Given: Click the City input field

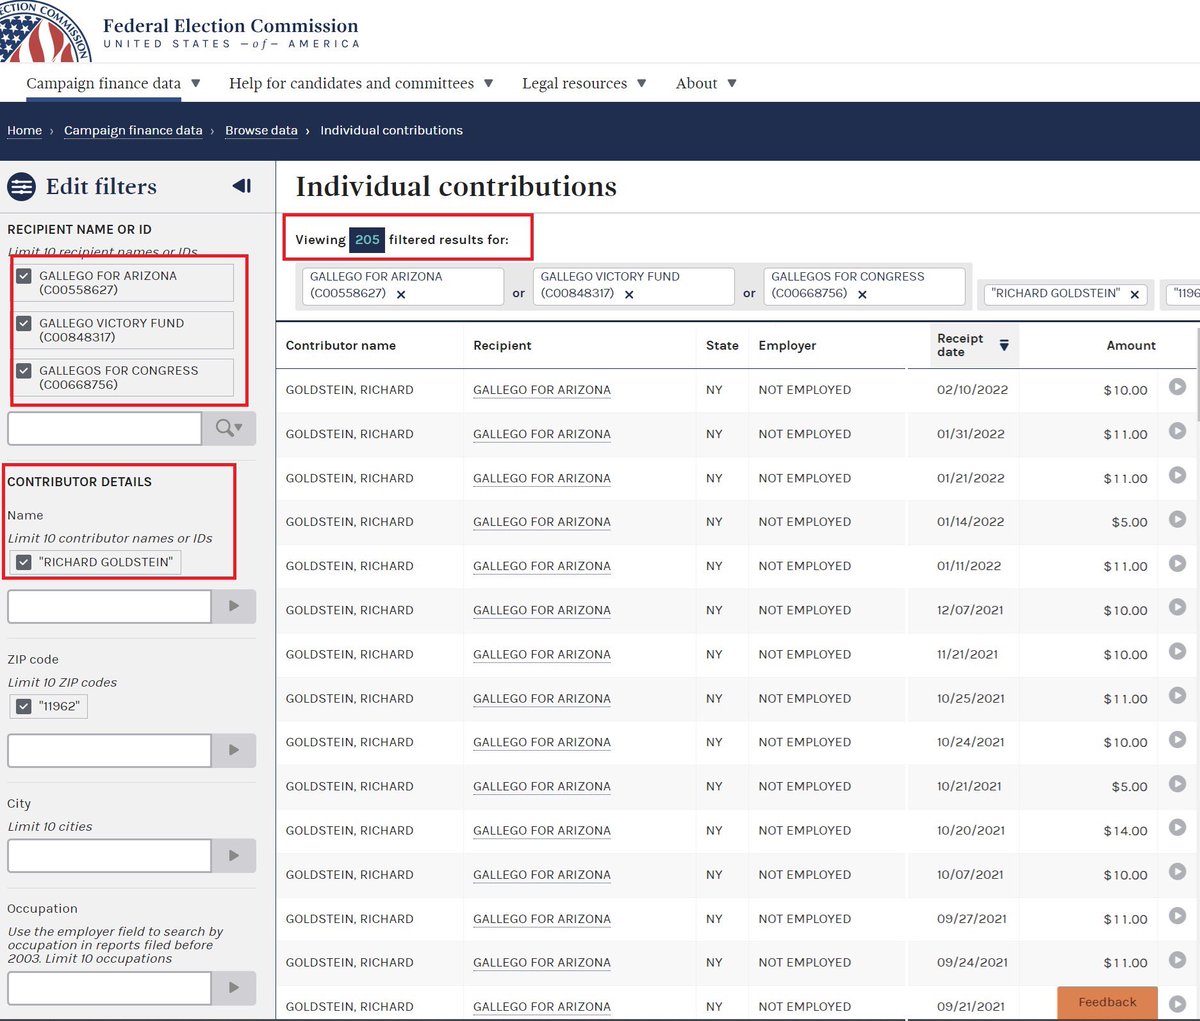Looking at the screenshot, I should pos(109,855).
